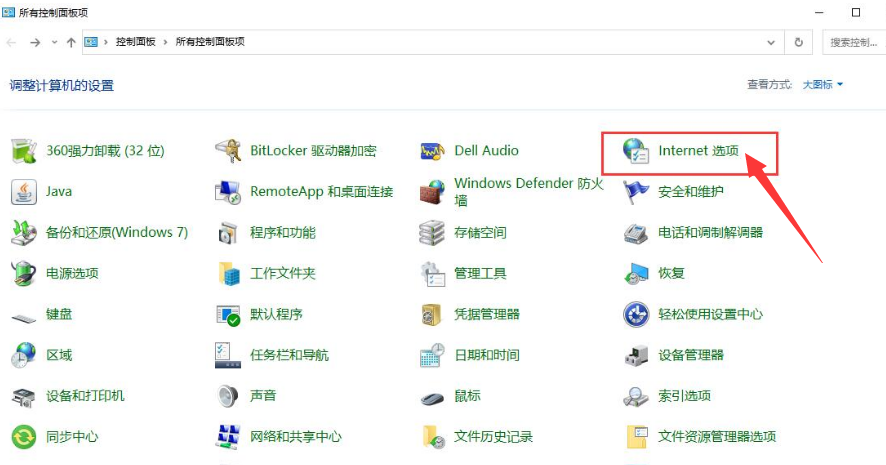Click the 电源选项 icon
The height and width of the screenshot is (465, 886).
pyautogui.click(x=24, y=273)
